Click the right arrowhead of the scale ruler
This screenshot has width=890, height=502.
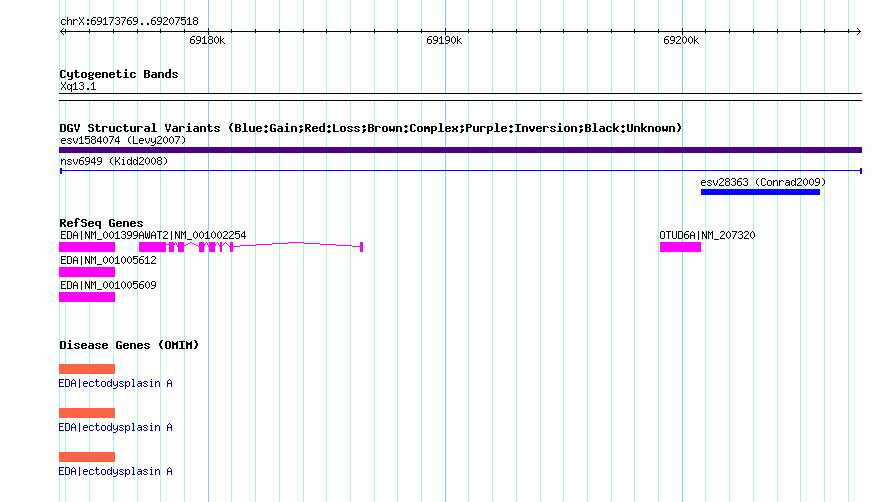coord(858,32)
